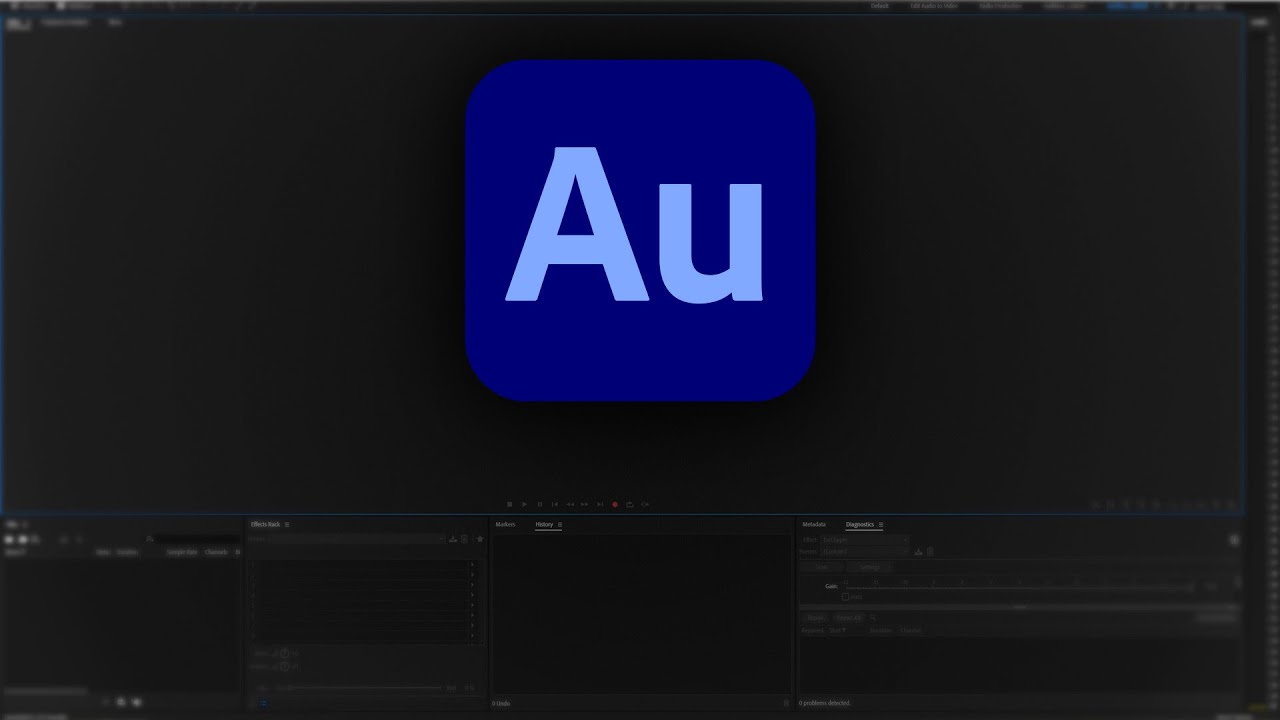Select the Diagnostics tab
The height and width of the screenshot is (720, 1280).
pos(860,524)
